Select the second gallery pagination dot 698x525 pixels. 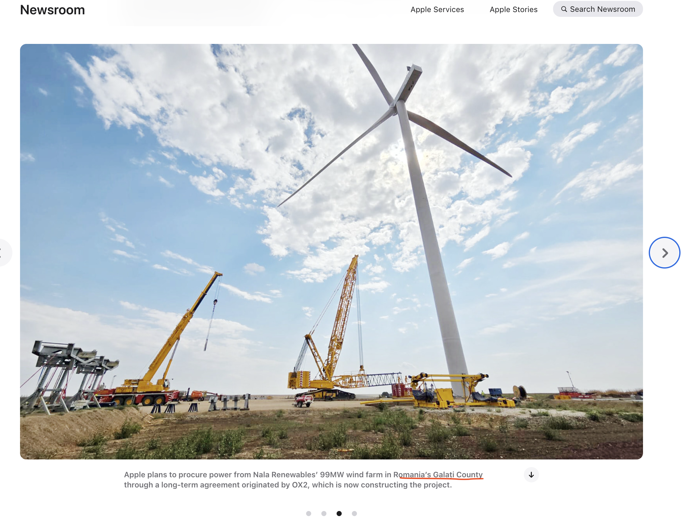tap(324, 513)
